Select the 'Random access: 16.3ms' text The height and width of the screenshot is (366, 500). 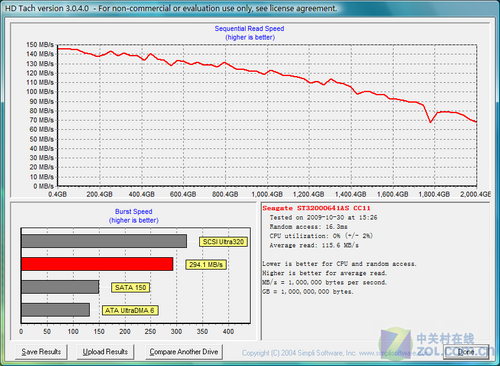click(308, 227)
